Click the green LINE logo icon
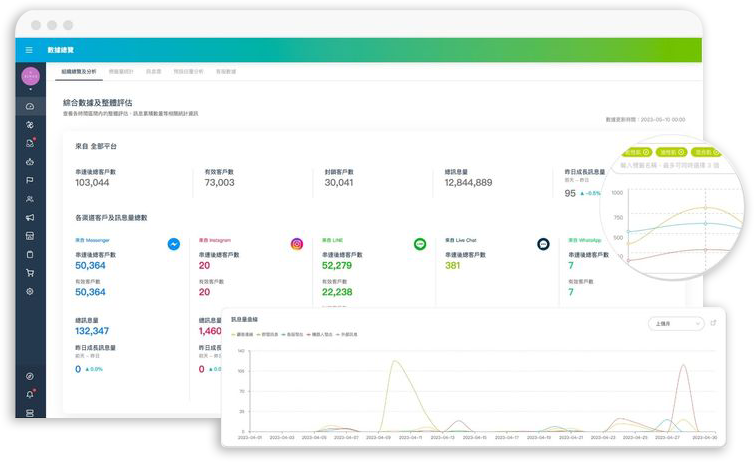This screenshot has height=462, width=754. click(x=420, y=244)
